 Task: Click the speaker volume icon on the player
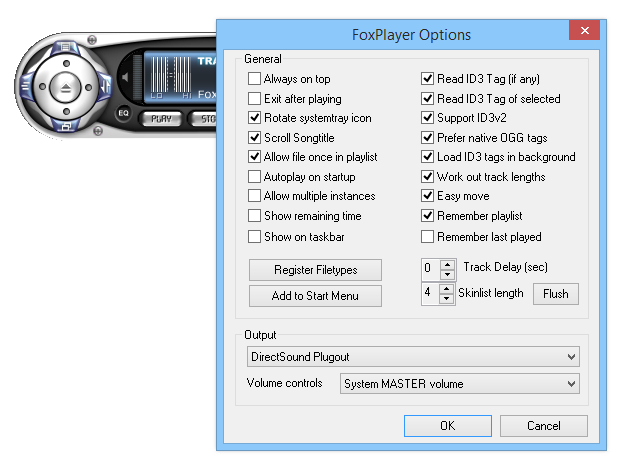coord(124,77)
